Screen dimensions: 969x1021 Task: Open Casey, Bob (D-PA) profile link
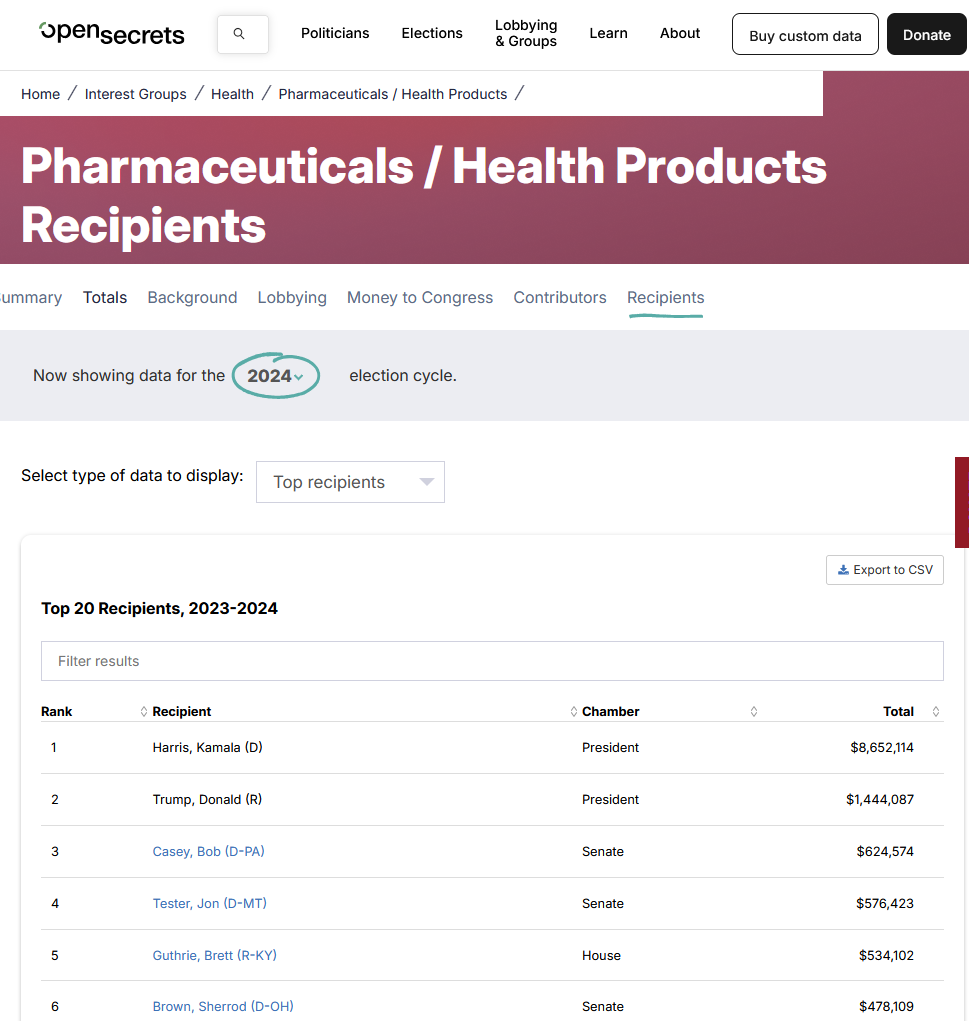point(208,852)
